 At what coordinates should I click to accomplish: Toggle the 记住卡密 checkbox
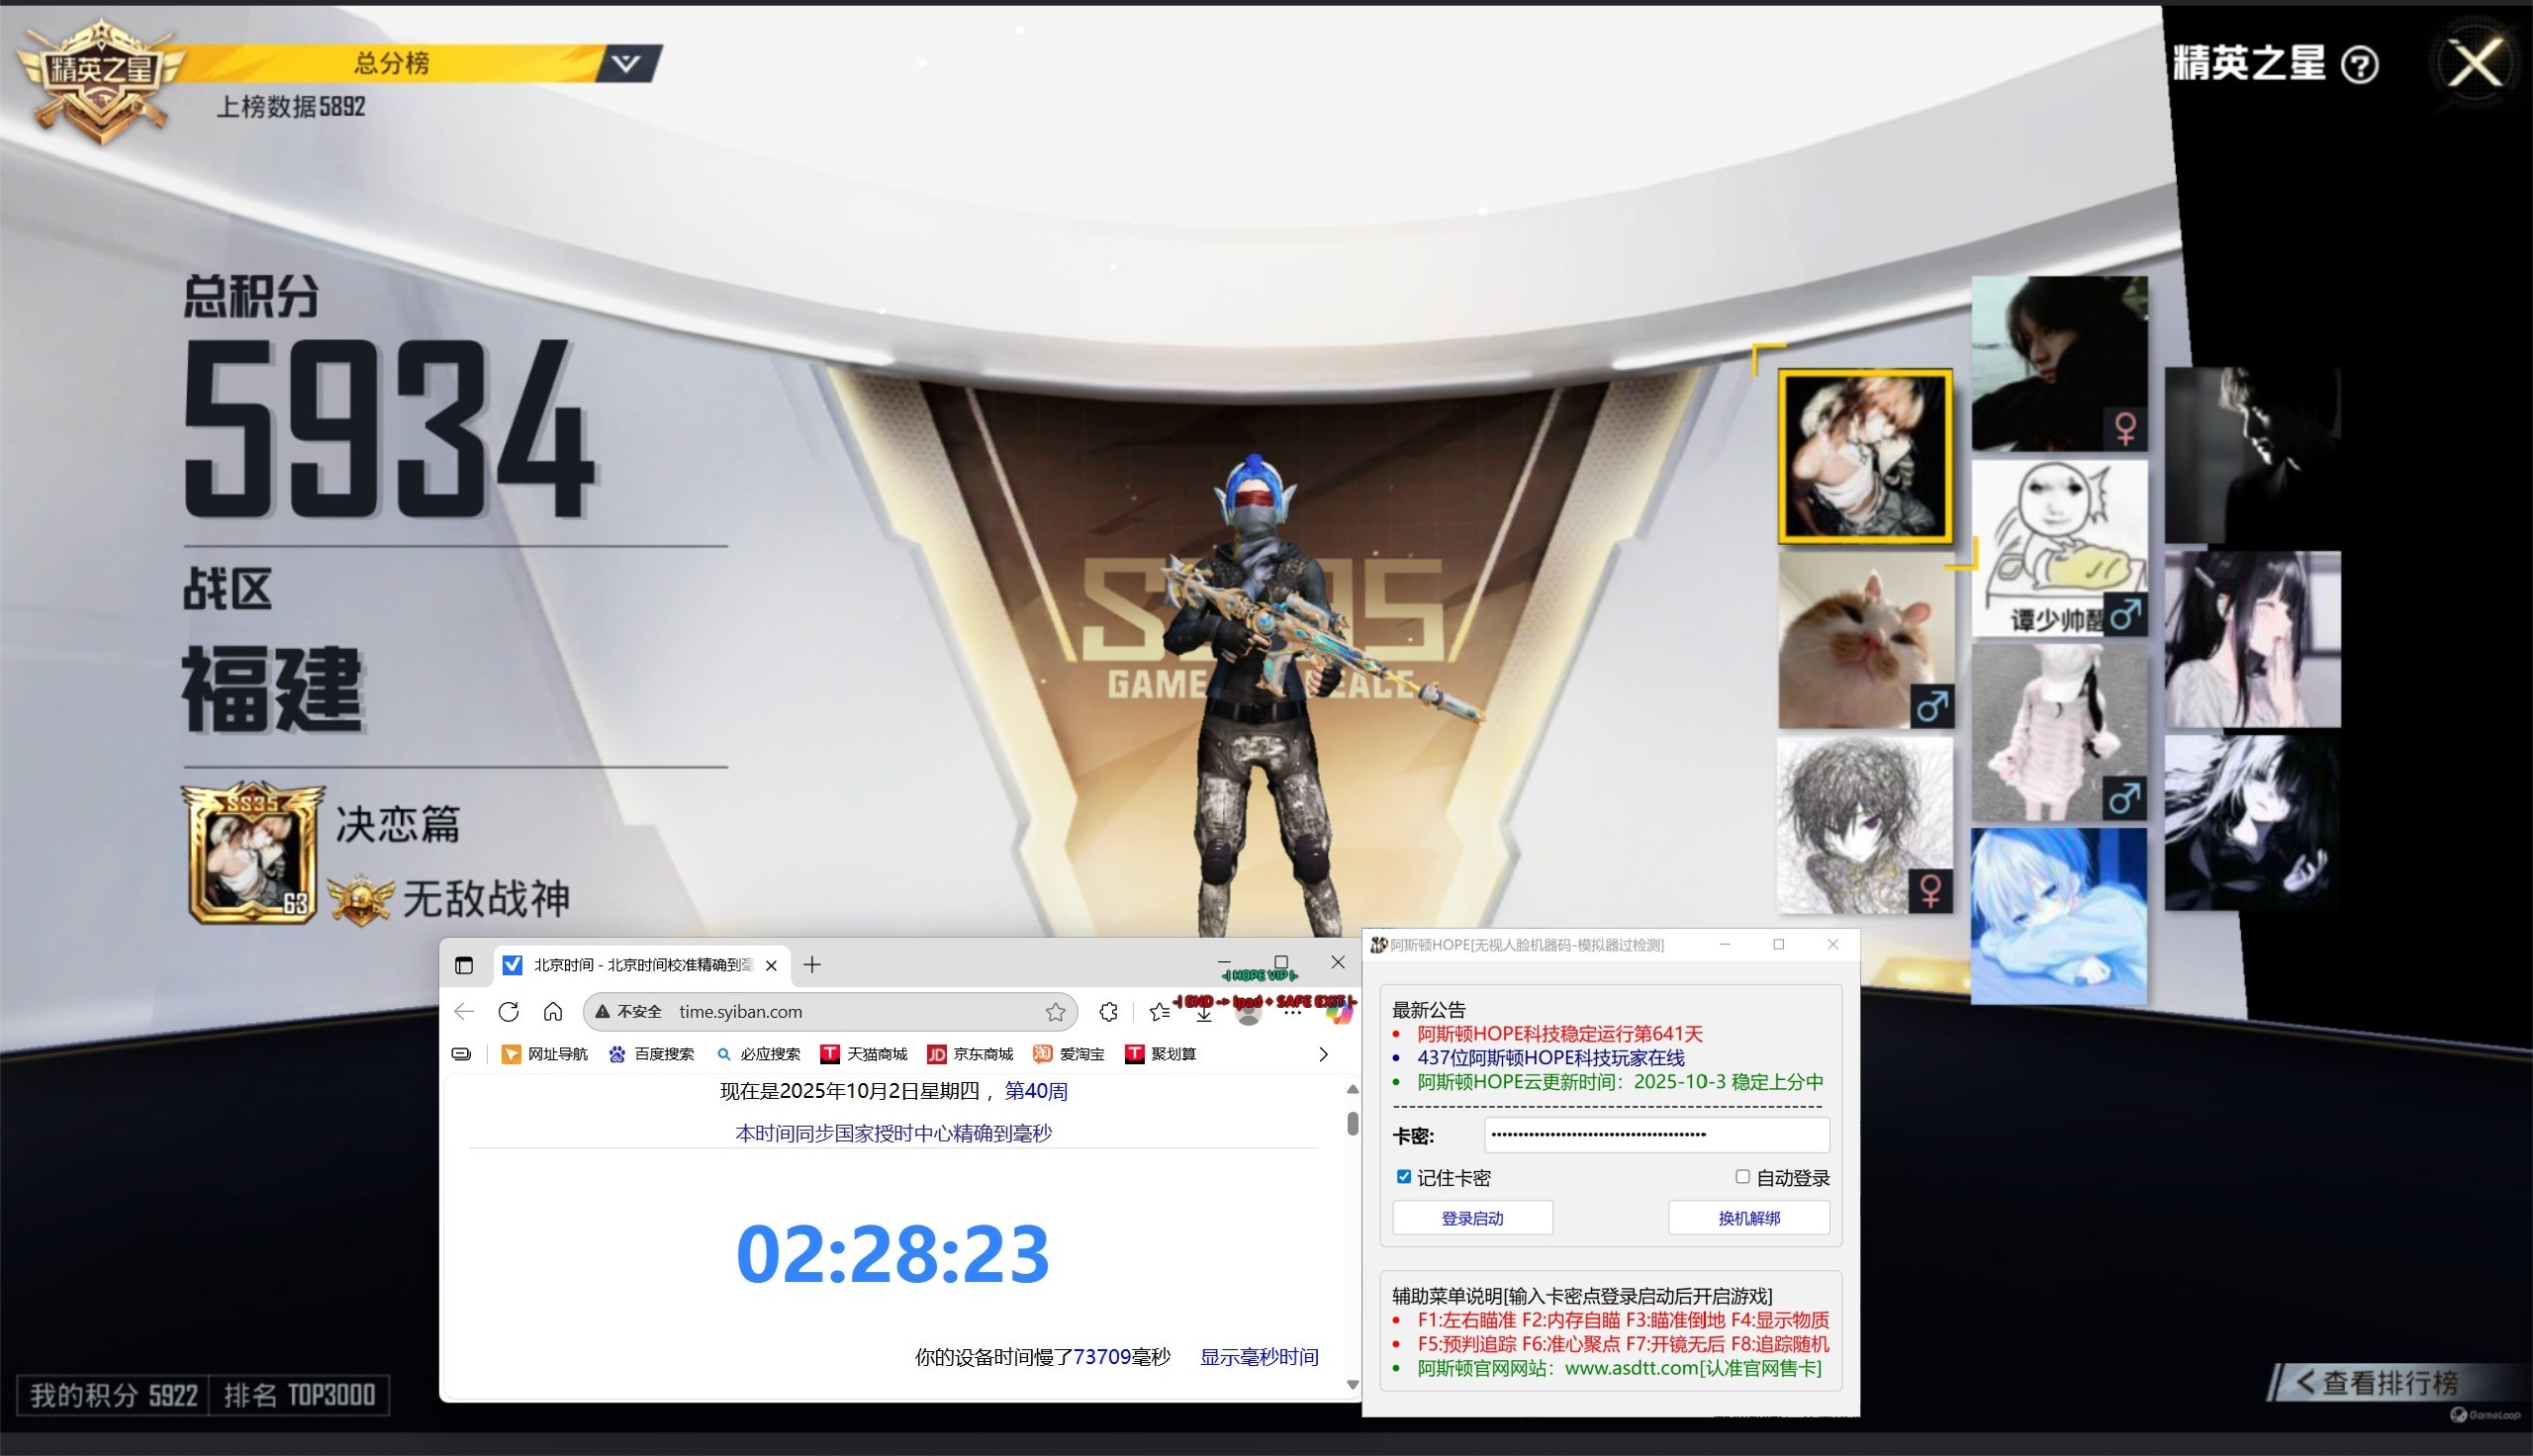click(1404, 1177)
